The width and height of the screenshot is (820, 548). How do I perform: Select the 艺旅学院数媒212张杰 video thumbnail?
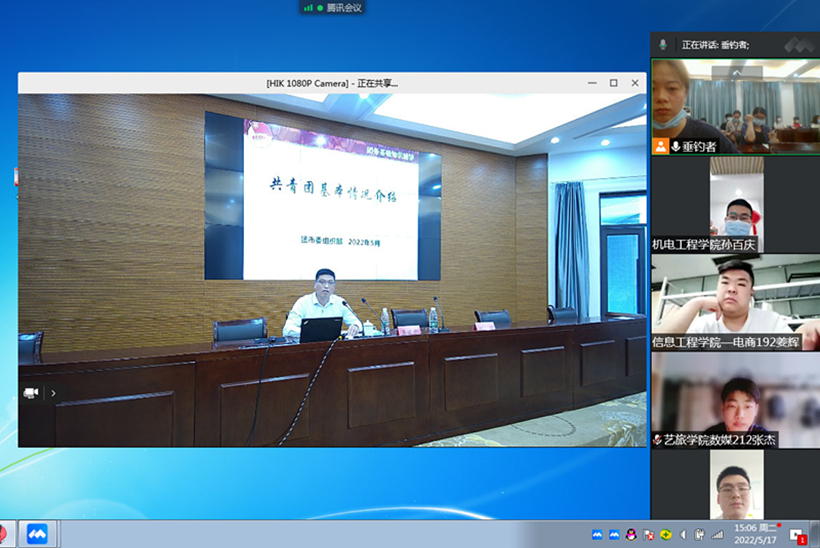tap(736, 400)
